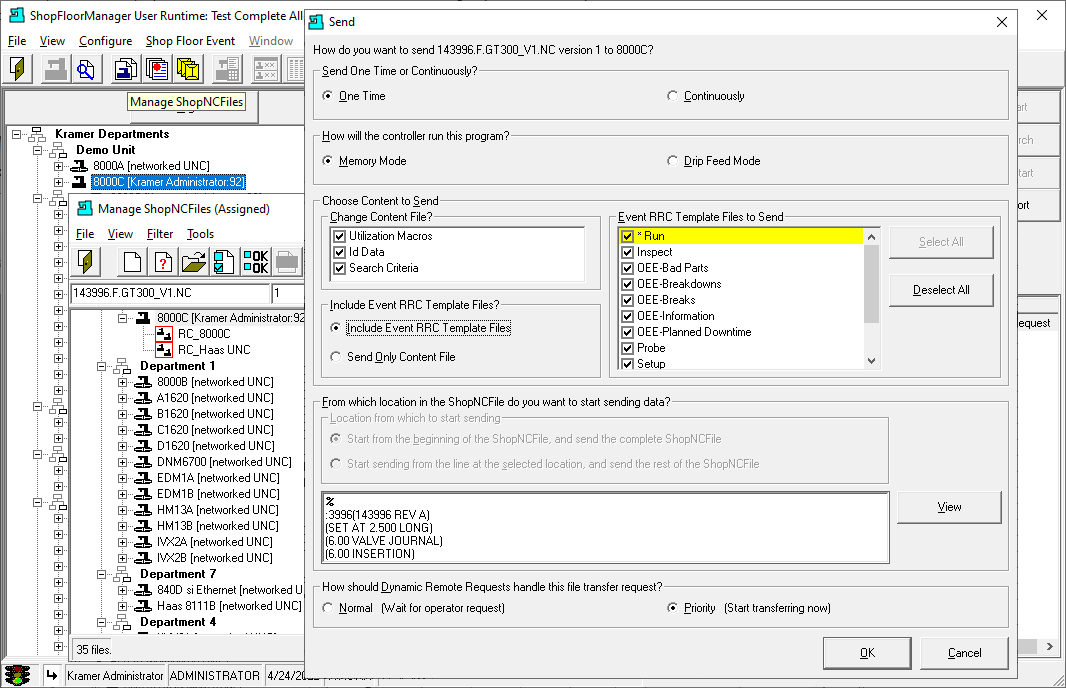Click the Deselect All button
1066x688 pixels.
[x=941, y=290]
